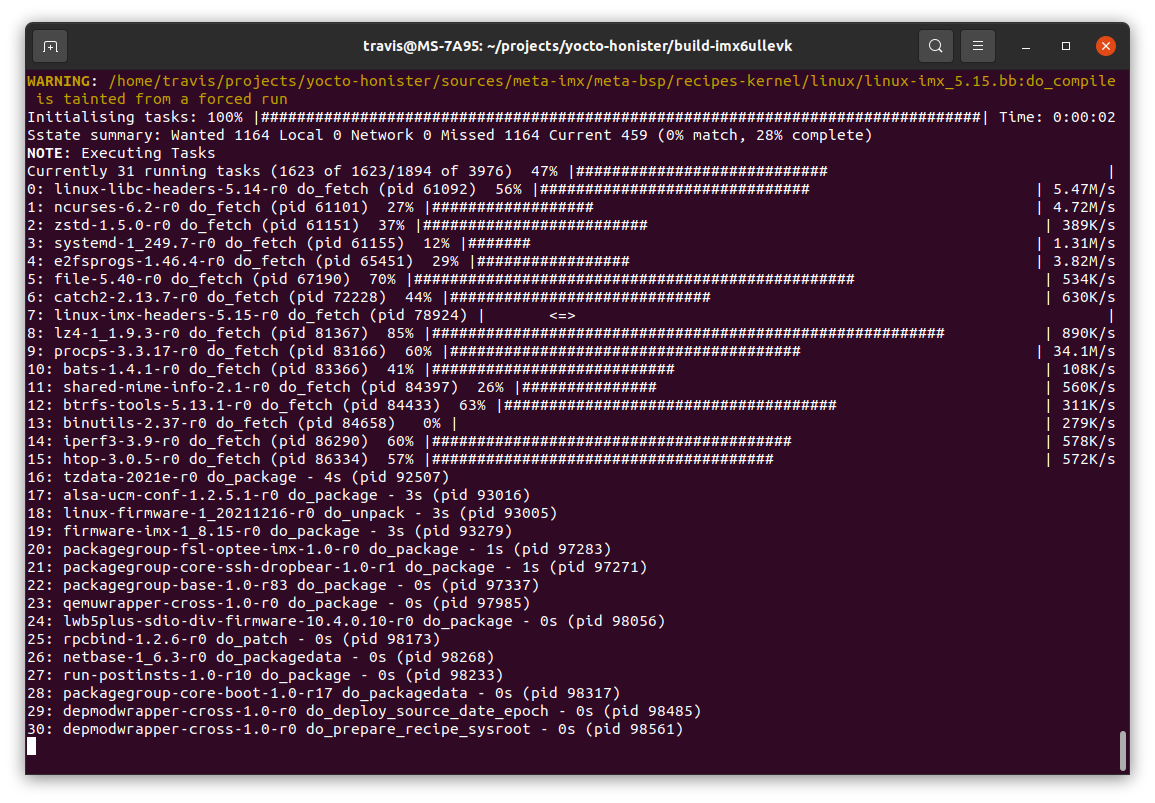This screenshot has width=1155, height=803.
Task: Click the btrfs-tools-5.13.1-r0 do_fetch task
Action: pyautogui.click(x=572, y=406)
